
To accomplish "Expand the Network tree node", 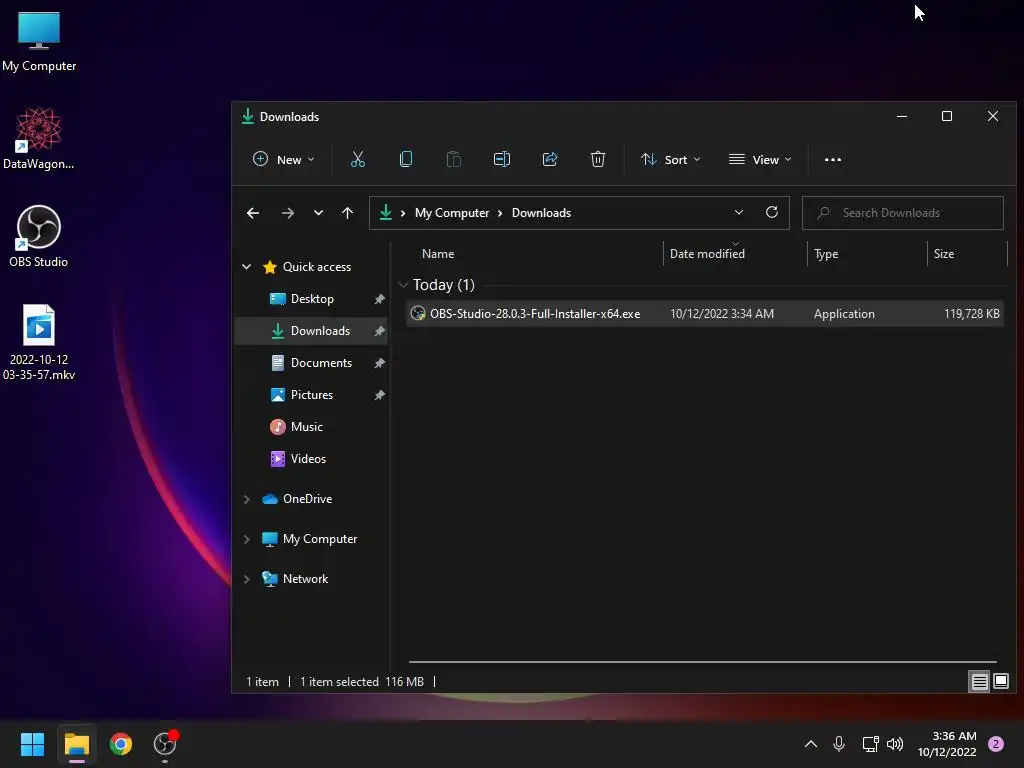I will (x=246, y=579).
